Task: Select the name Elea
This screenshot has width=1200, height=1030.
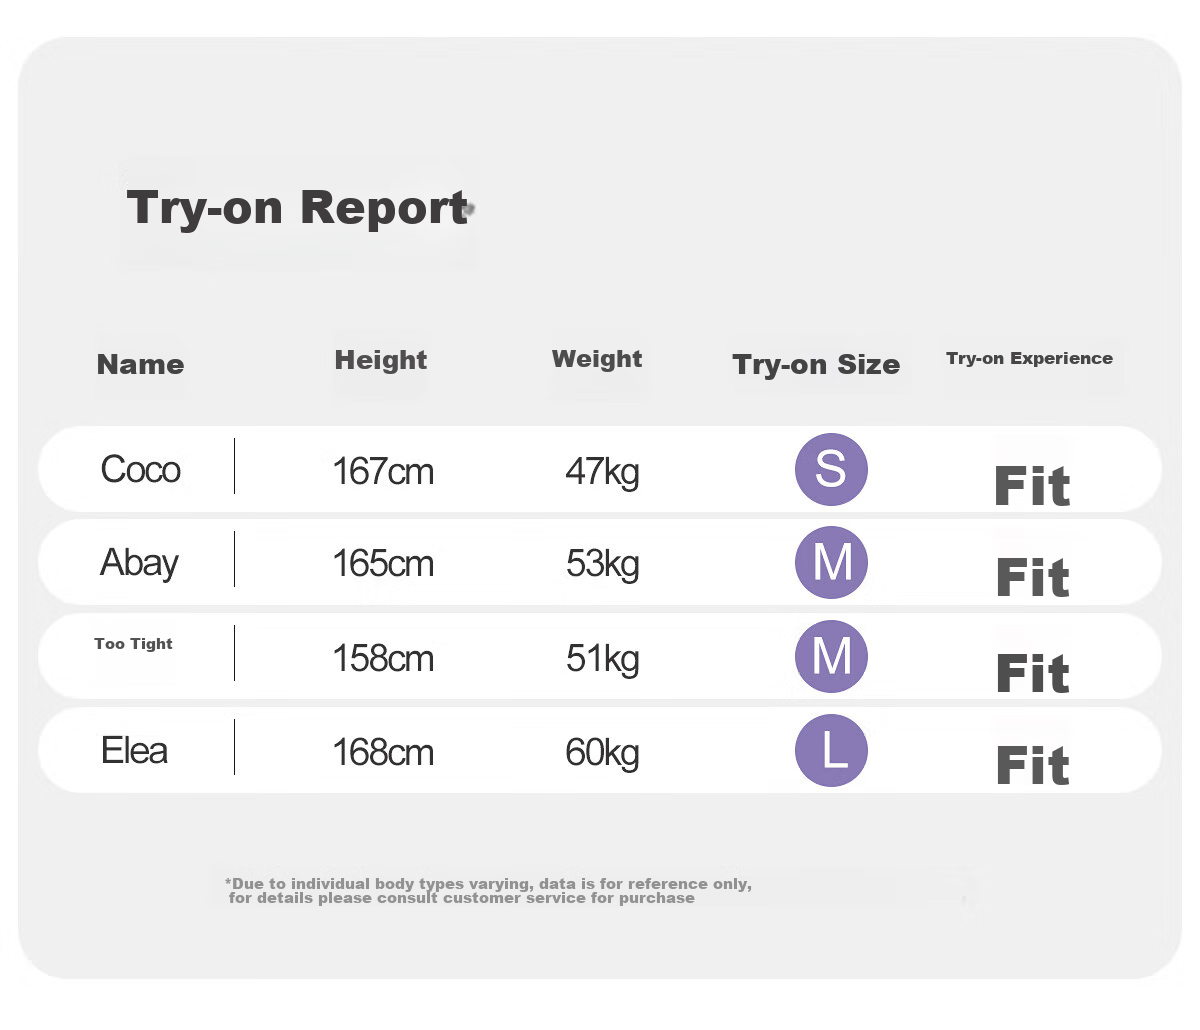Action: click(134, 750)
